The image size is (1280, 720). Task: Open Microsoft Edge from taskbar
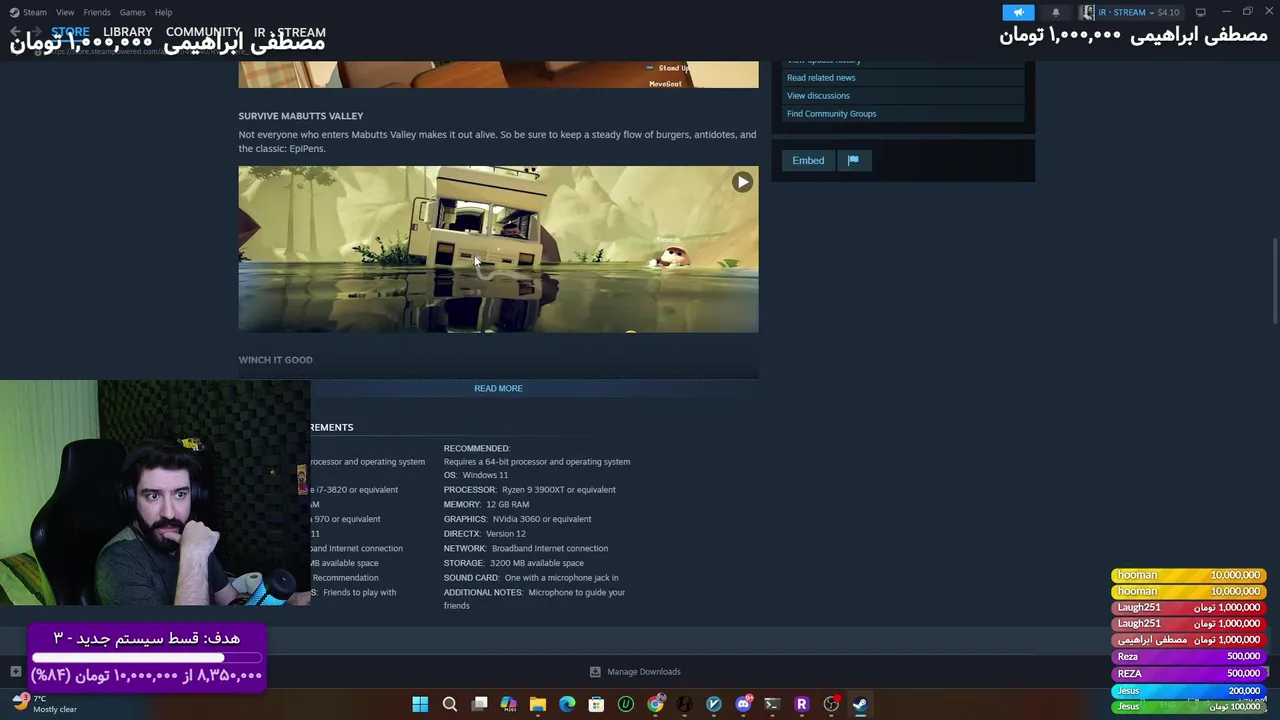pos(567,704)
